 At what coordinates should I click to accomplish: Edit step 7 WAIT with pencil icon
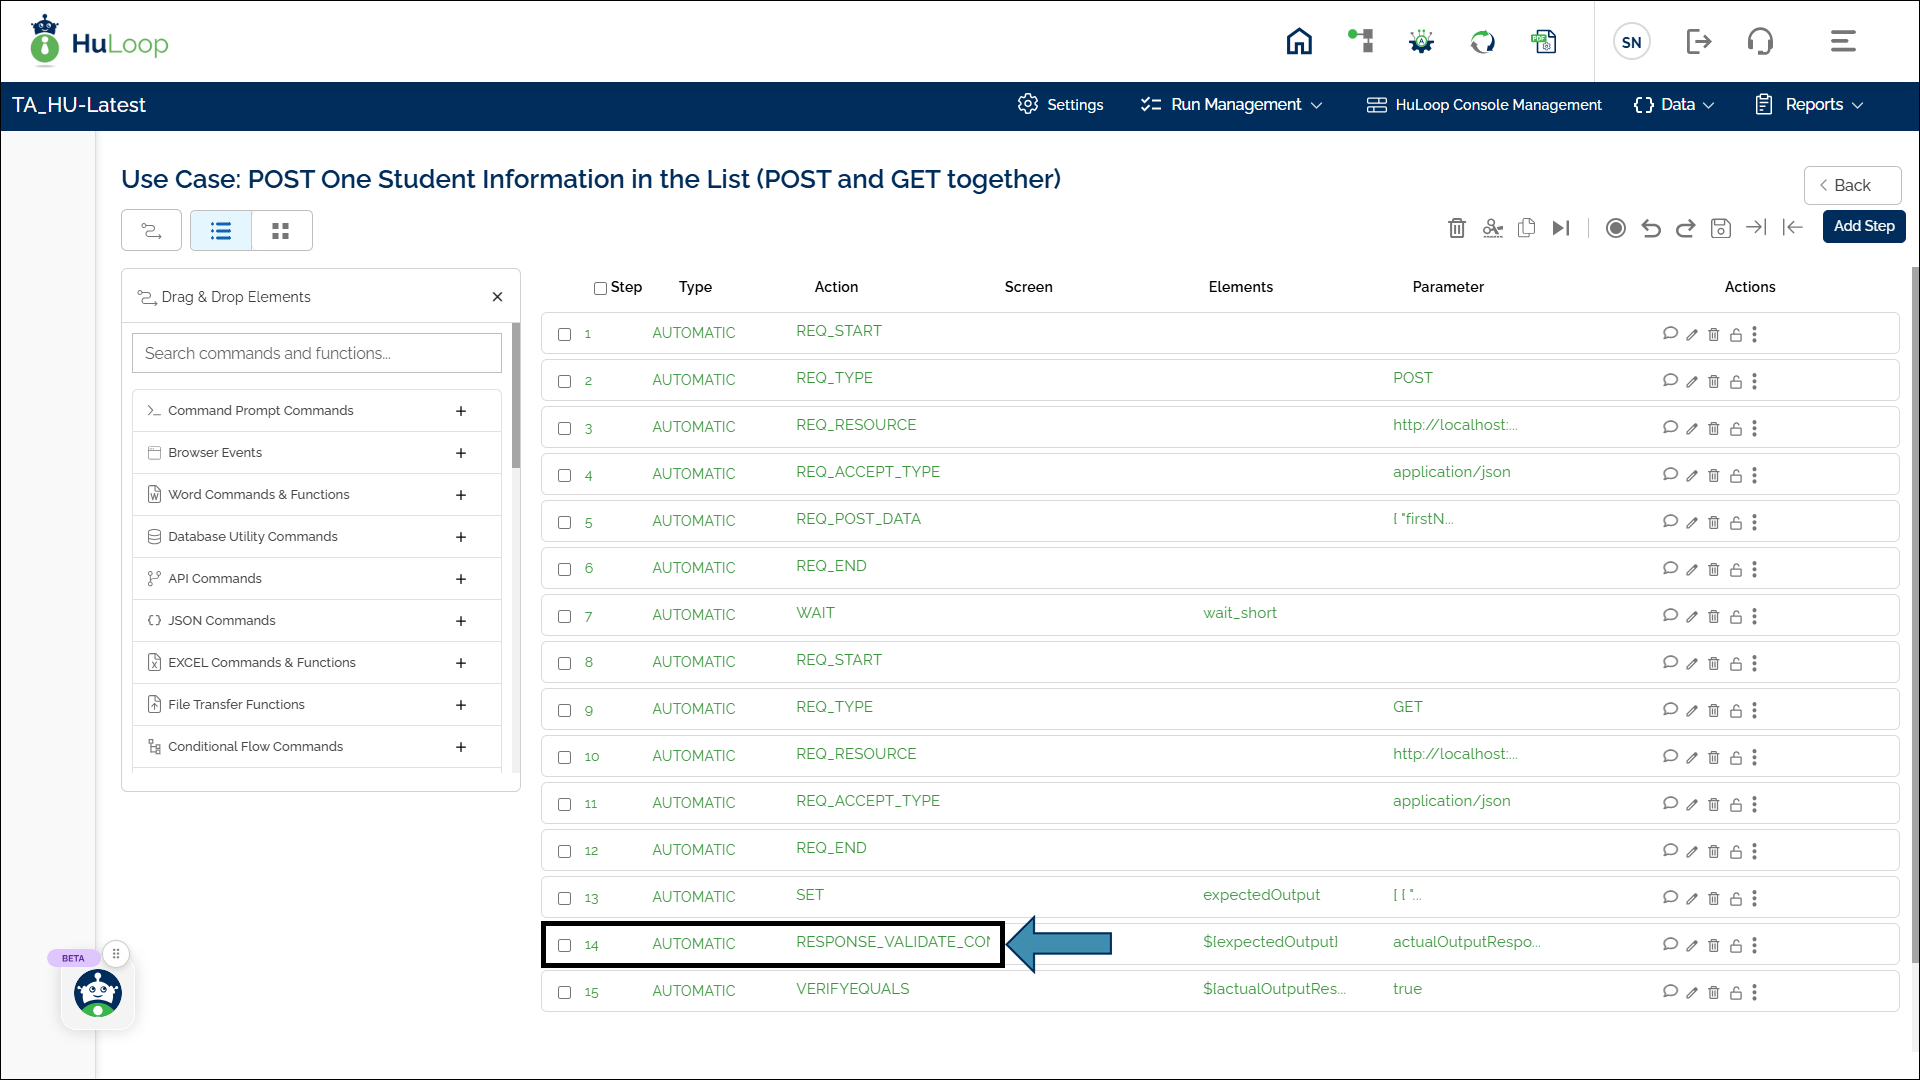1691,617
